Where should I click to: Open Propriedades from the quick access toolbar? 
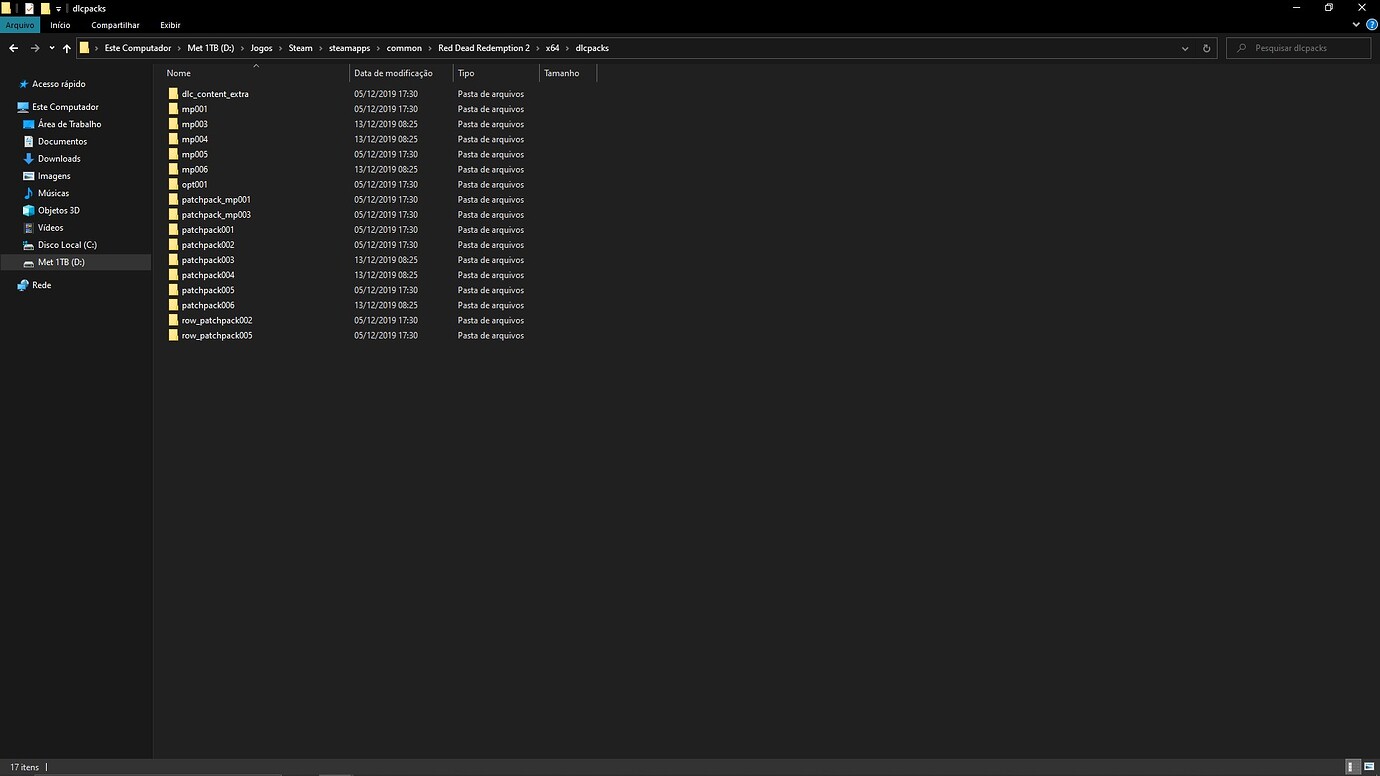[28, 8]
